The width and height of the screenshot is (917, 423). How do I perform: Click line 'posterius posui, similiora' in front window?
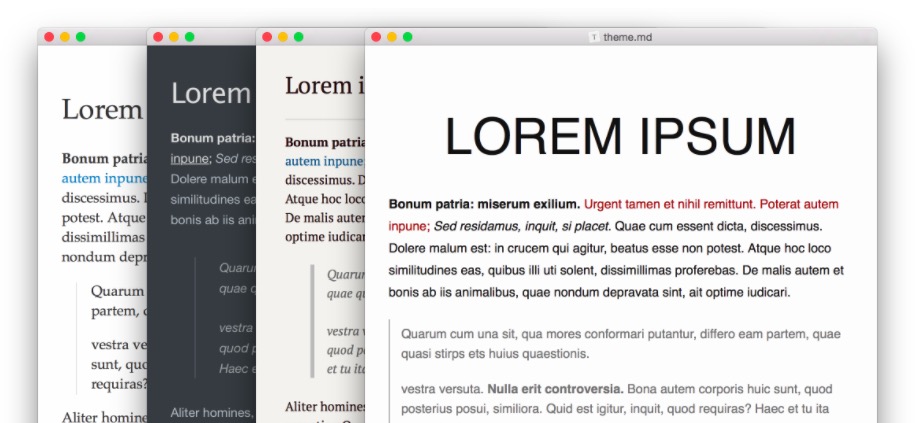click(x=615, y=408)
